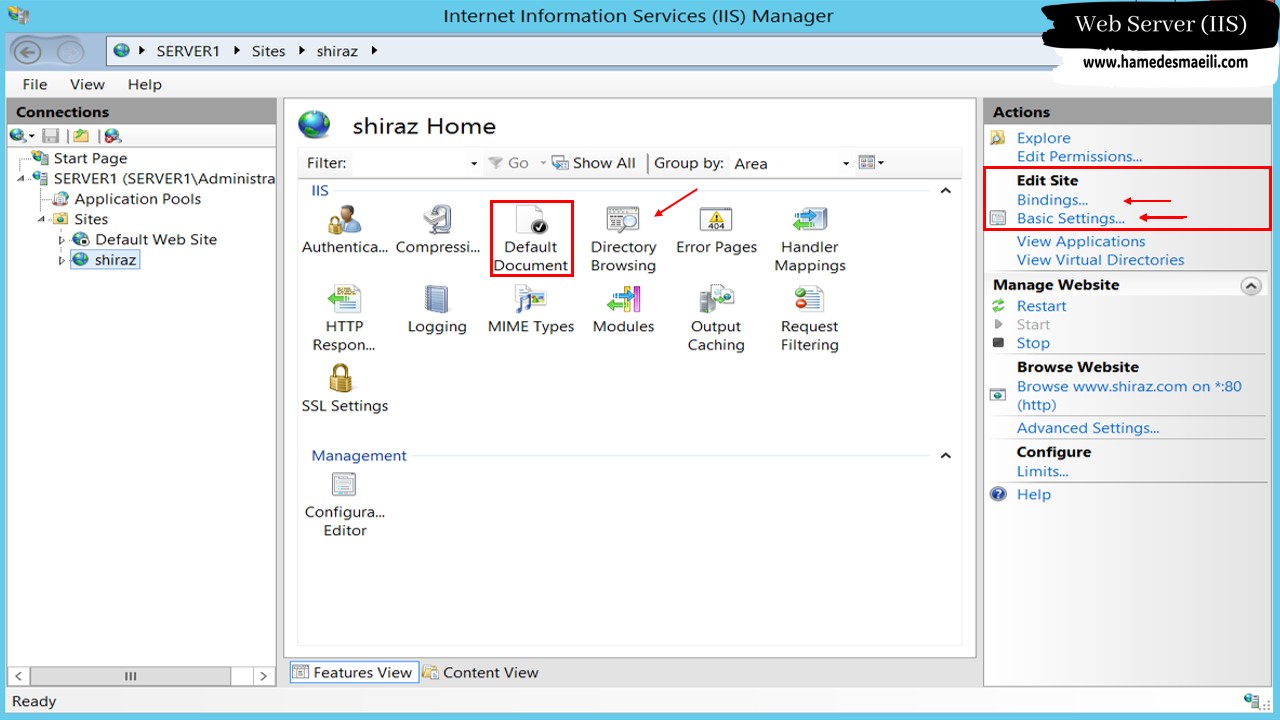The height and width of the screenshot is (720, 1280).
Task: Open the File menu
Action: point(35,84)
